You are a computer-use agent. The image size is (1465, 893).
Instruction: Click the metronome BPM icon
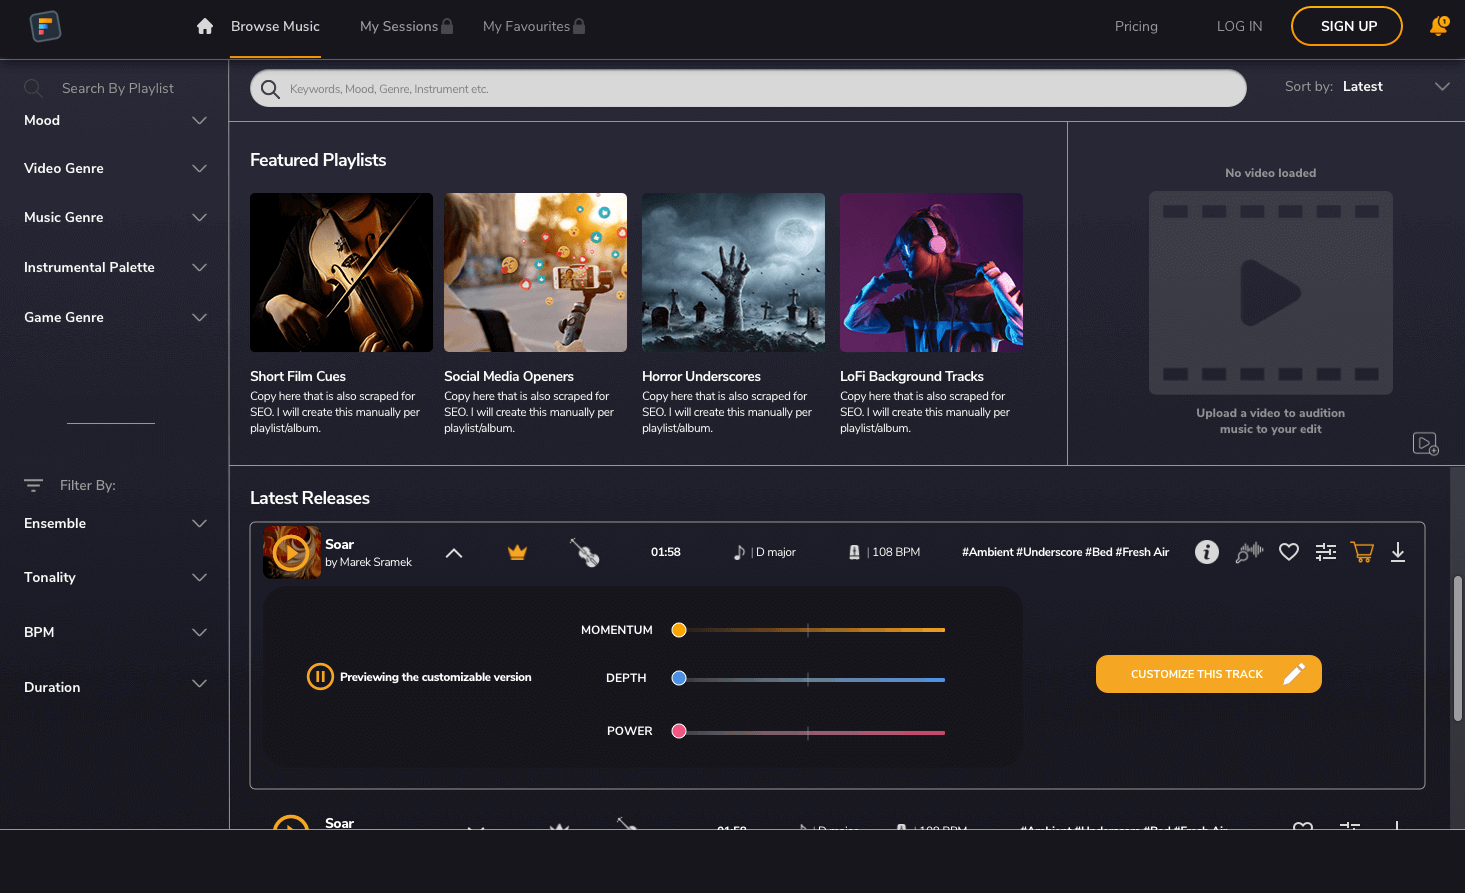pos(854,552)
